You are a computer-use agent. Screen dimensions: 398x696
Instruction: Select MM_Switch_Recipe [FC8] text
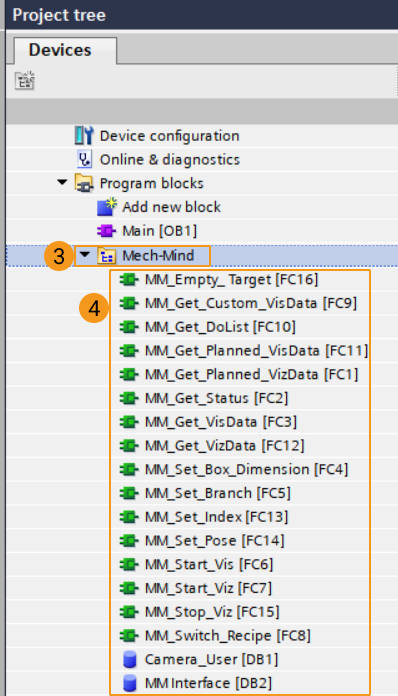[x=228, y=636]
